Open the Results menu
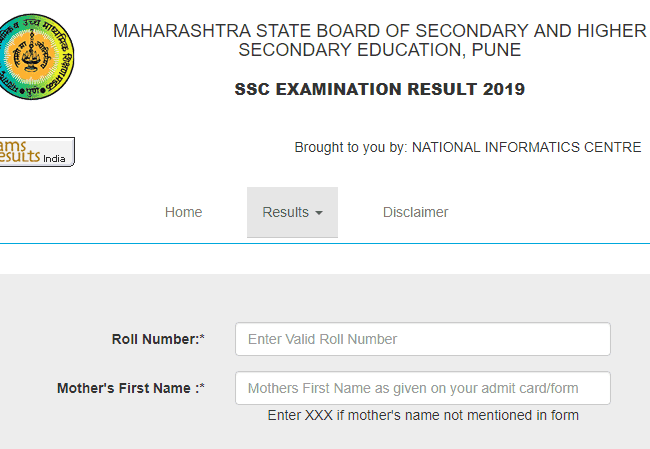The image size is (650, 449). [x=285, y=212]
